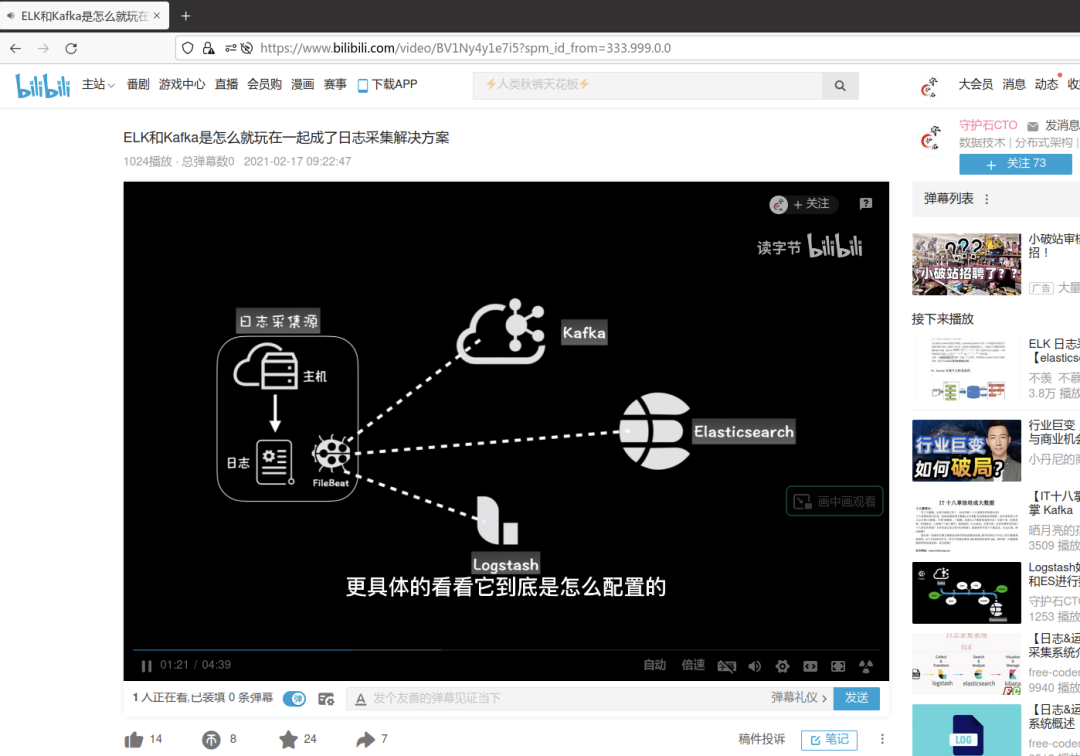The width and height of the screenshot is (1080, 756).
Task: Open video player settings gear
Action: coord(782,666)
